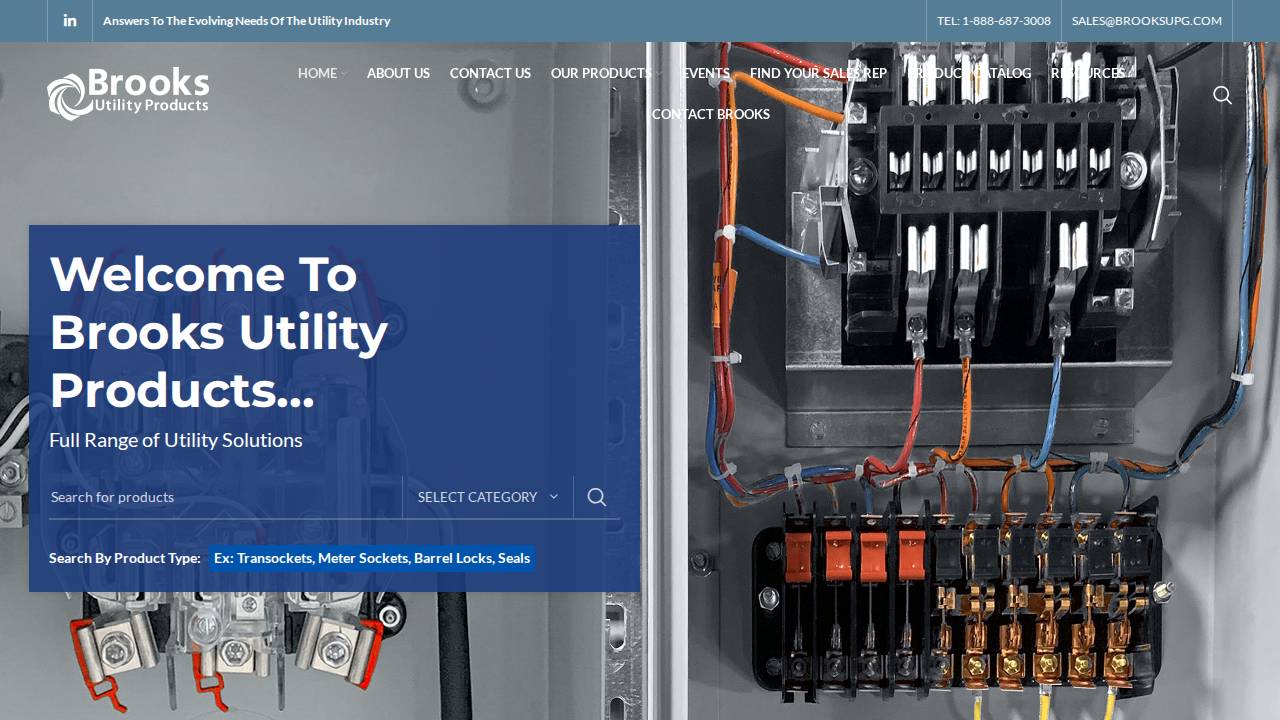Open the PRODUCT CATALOG

click(969, 73)
